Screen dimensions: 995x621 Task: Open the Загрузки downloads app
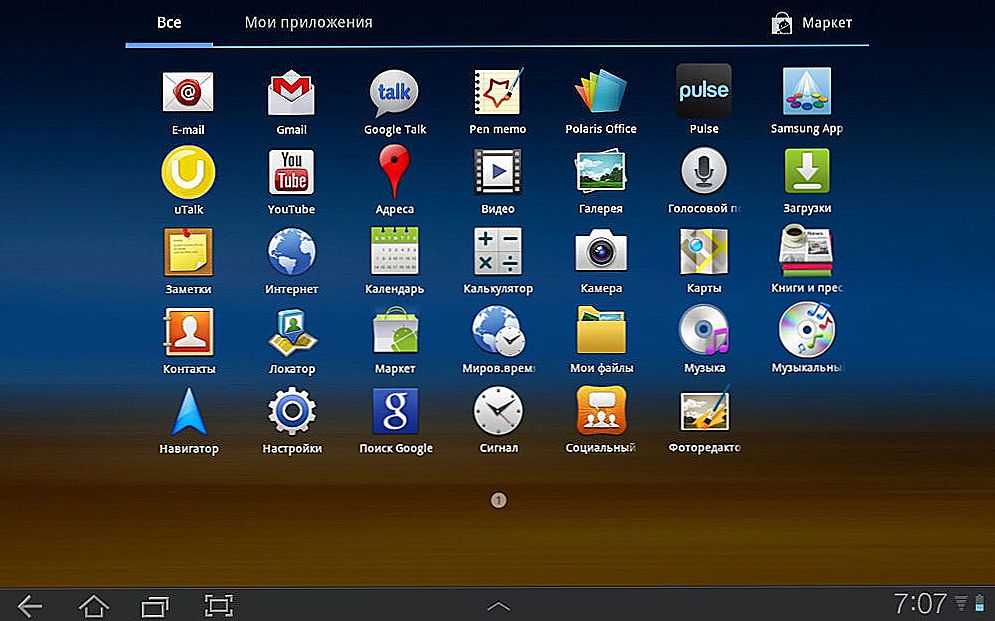[807, 171]
